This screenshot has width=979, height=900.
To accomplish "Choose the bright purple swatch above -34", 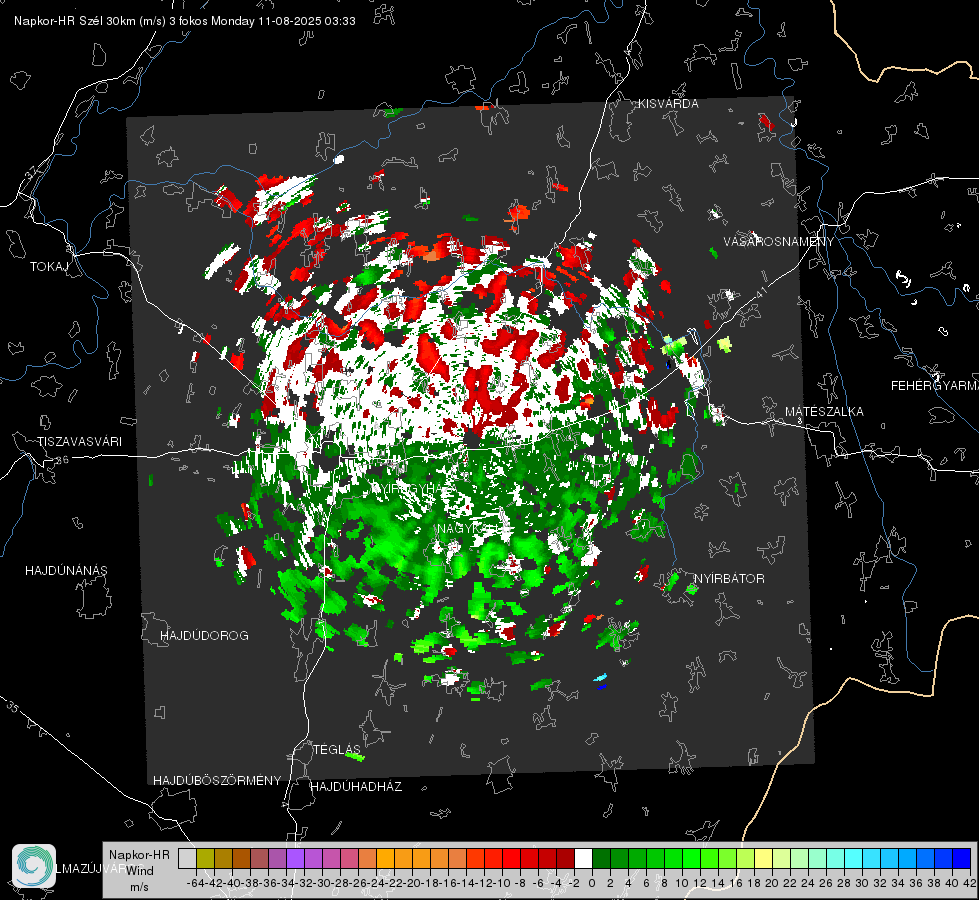I will 295,858.
